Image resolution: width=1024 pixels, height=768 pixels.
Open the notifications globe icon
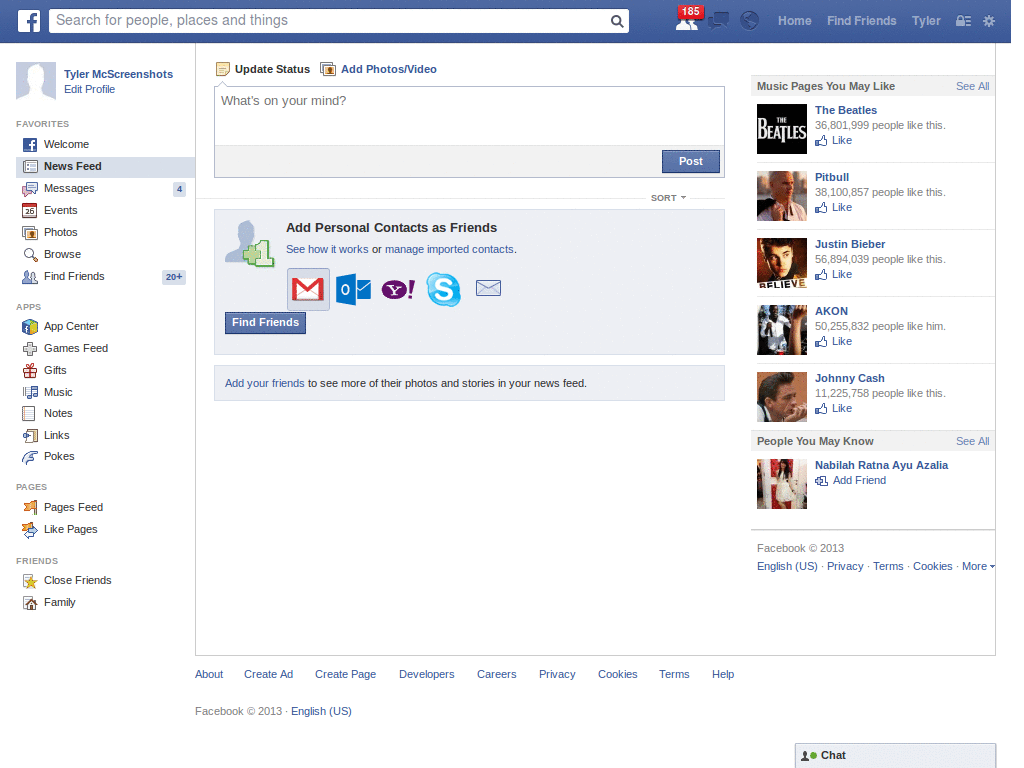click(750, 21)
